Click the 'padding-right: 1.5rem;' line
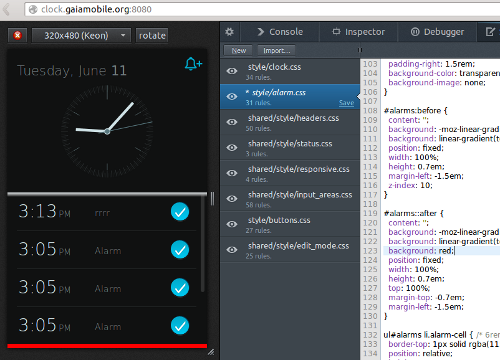The width and height of the screenshot is (500, 360). [x=432, y=64]
